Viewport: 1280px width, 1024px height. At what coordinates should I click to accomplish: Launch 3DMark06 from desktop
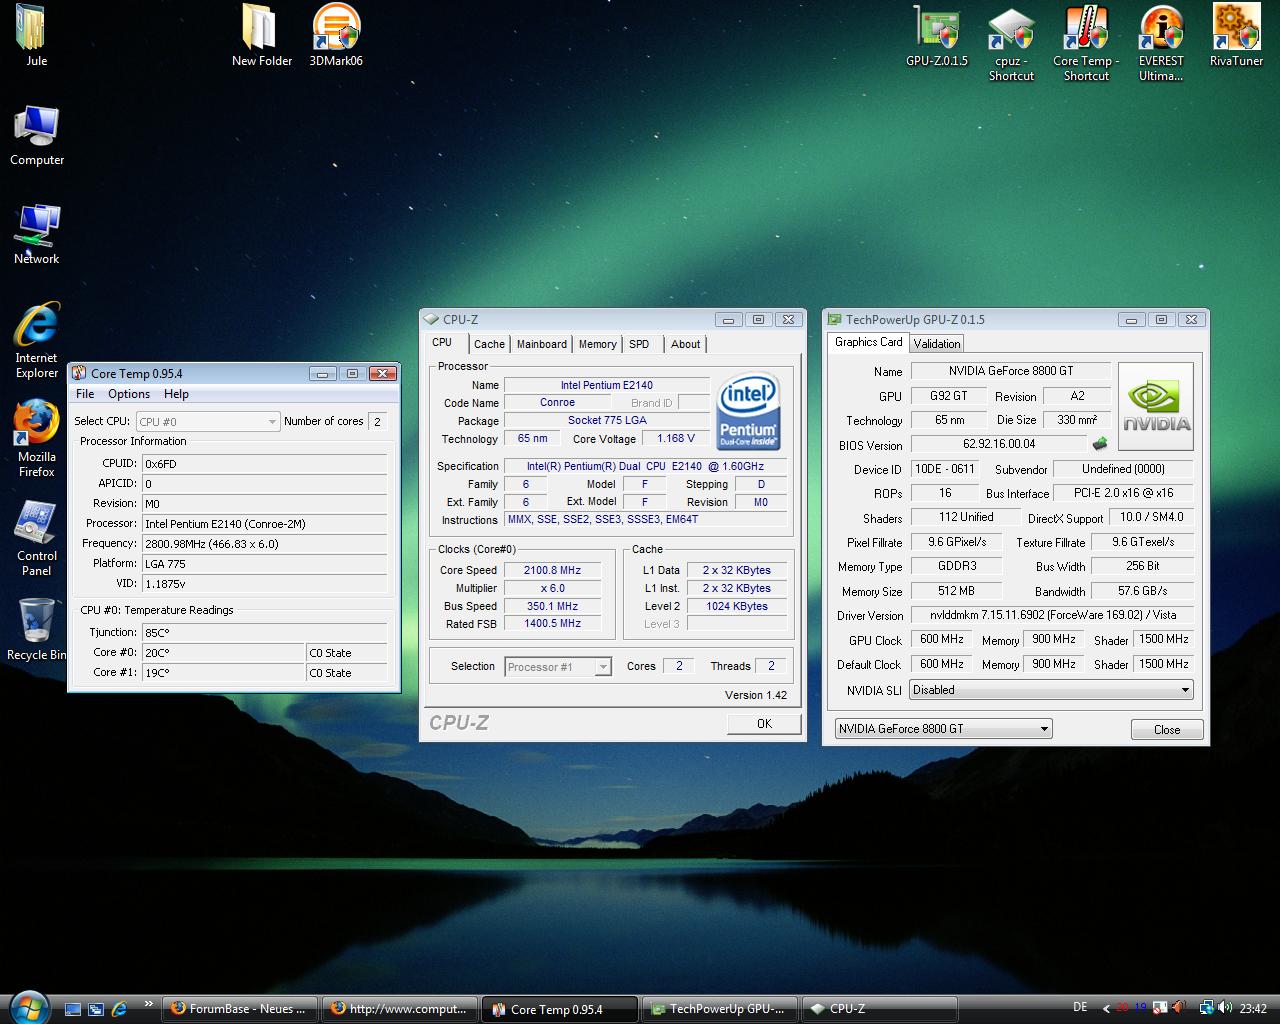coord(336,35)
